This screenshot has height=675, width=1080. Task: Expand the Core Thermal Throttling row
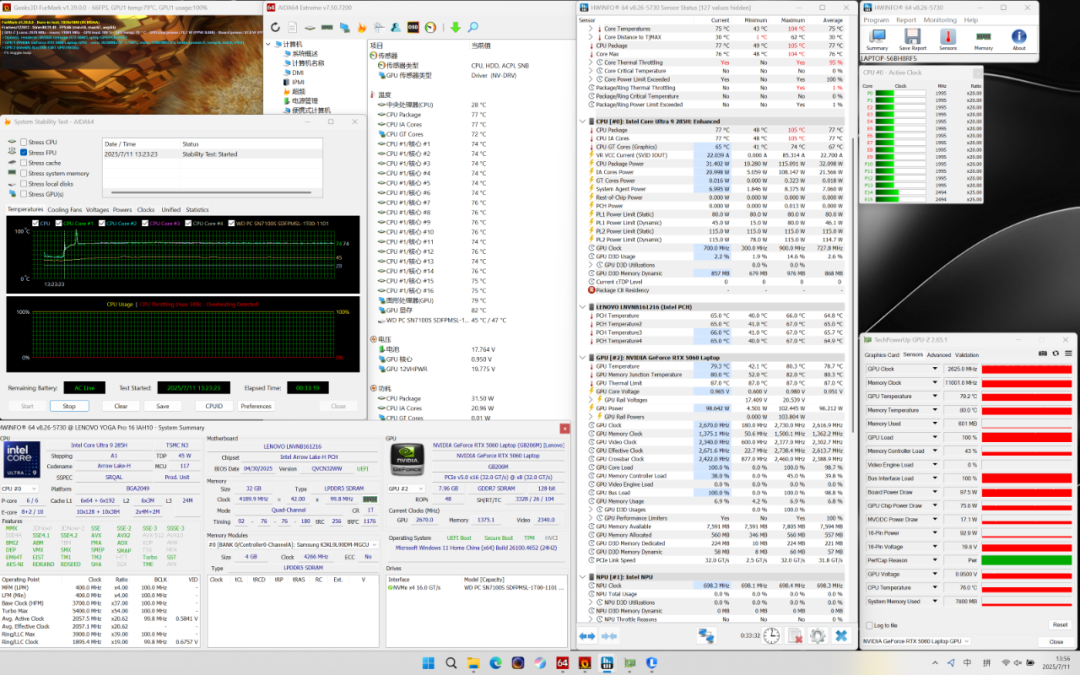tap(591, 63)
